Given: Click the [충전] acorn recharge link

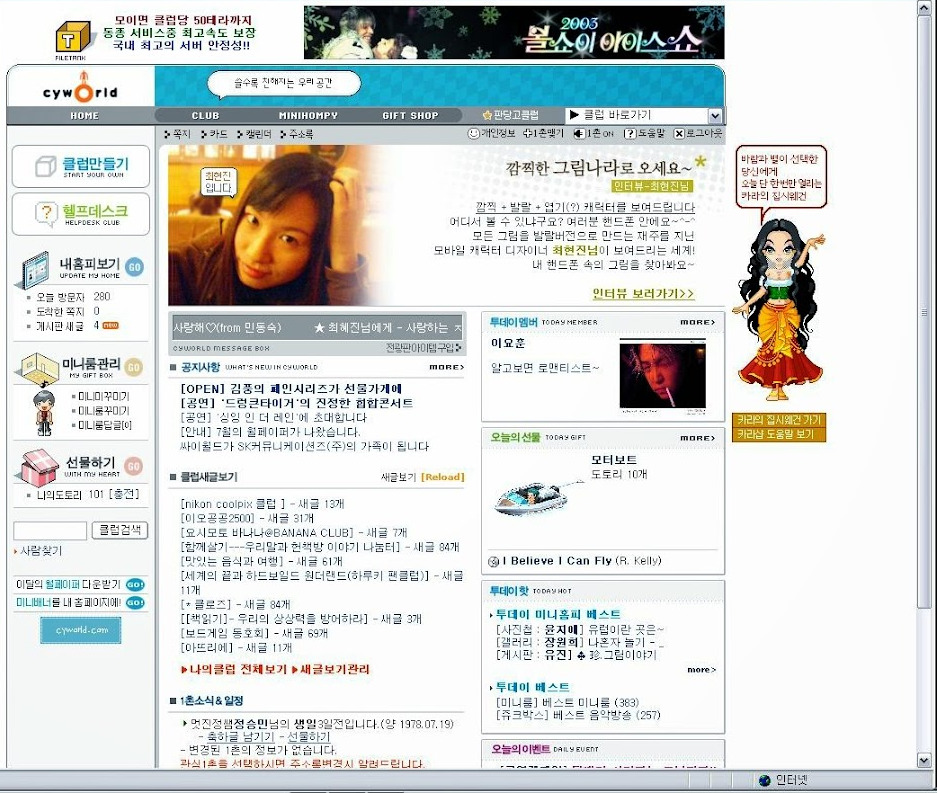Looking at the screenshot, I should click(124, 494).
